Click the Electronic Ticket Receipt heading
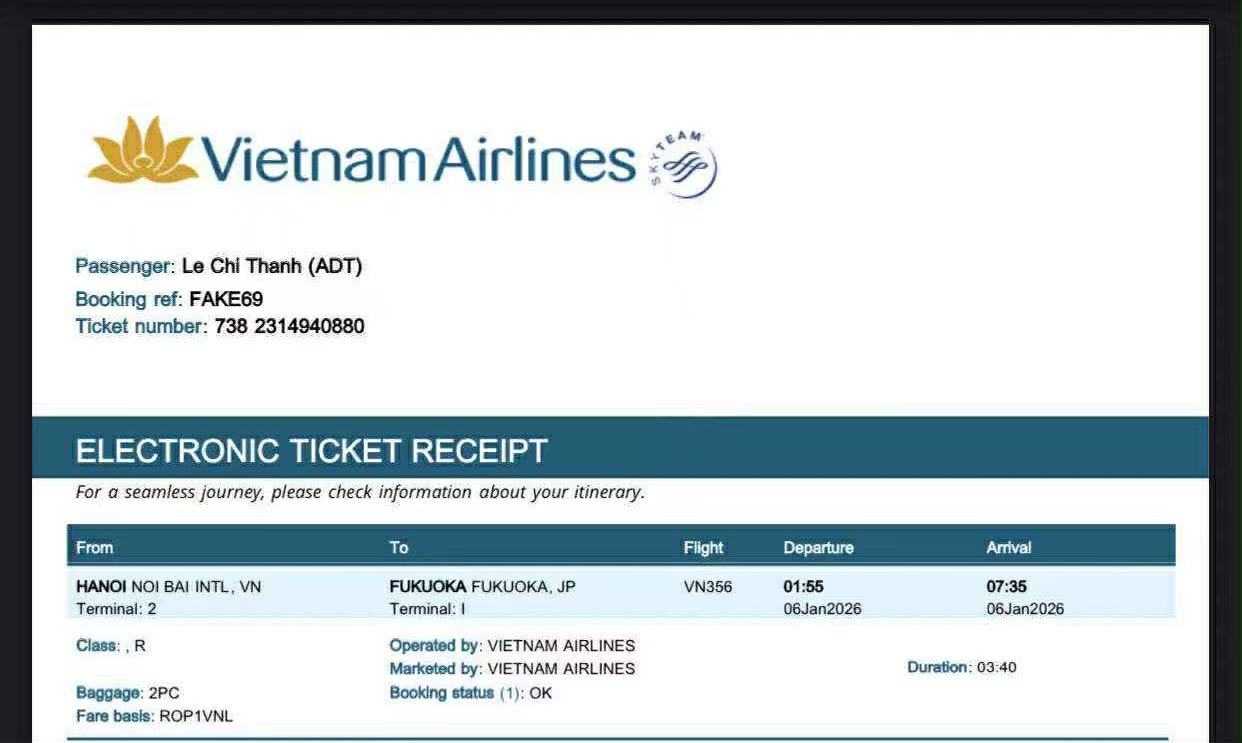 (x=311, y=451)
